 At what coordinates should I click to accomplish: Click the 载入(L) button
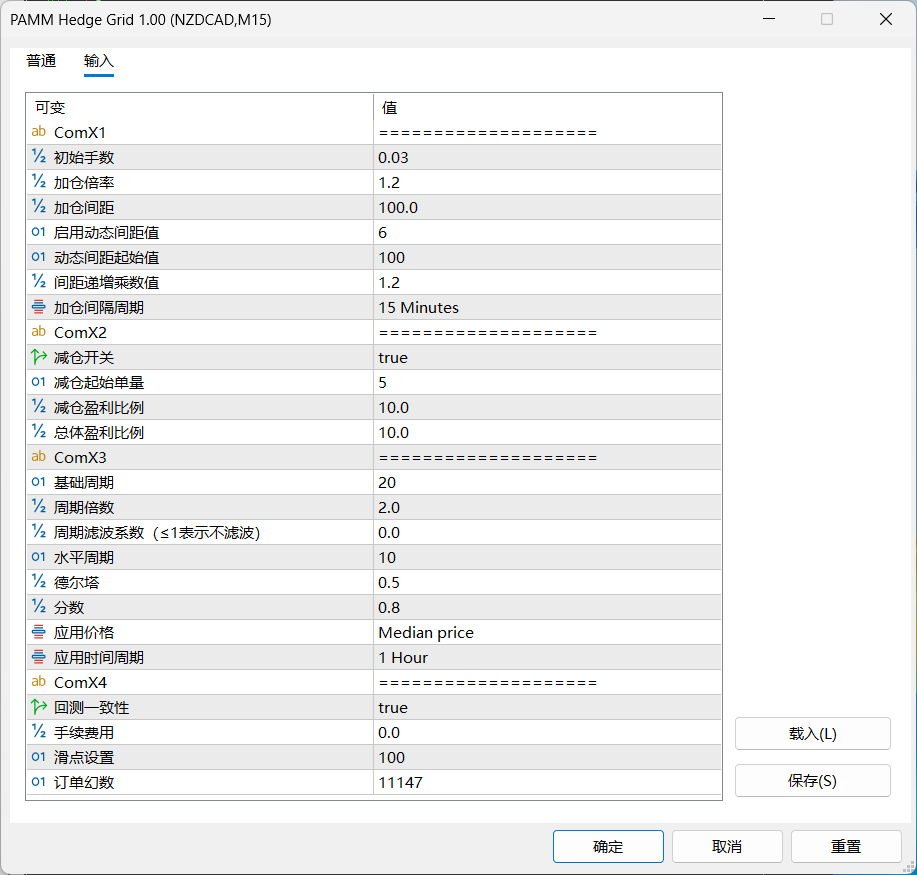[x=812, y=733]
